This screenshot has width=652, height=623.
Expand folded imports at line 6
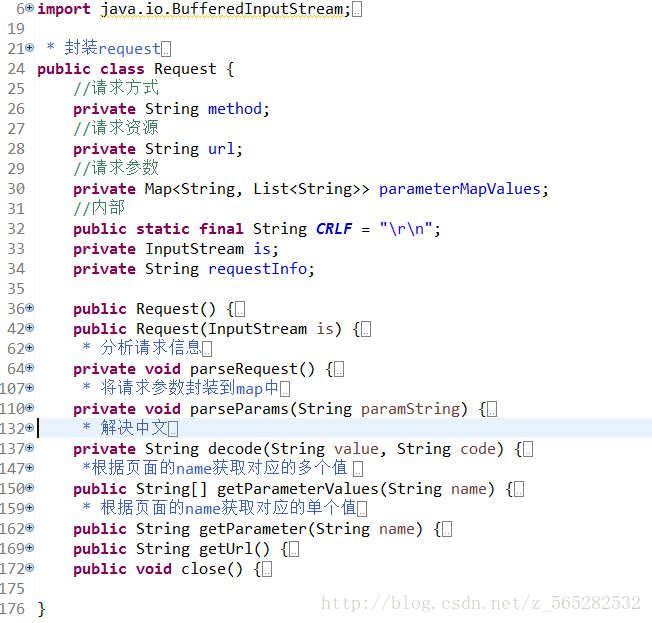click(30, 8)
